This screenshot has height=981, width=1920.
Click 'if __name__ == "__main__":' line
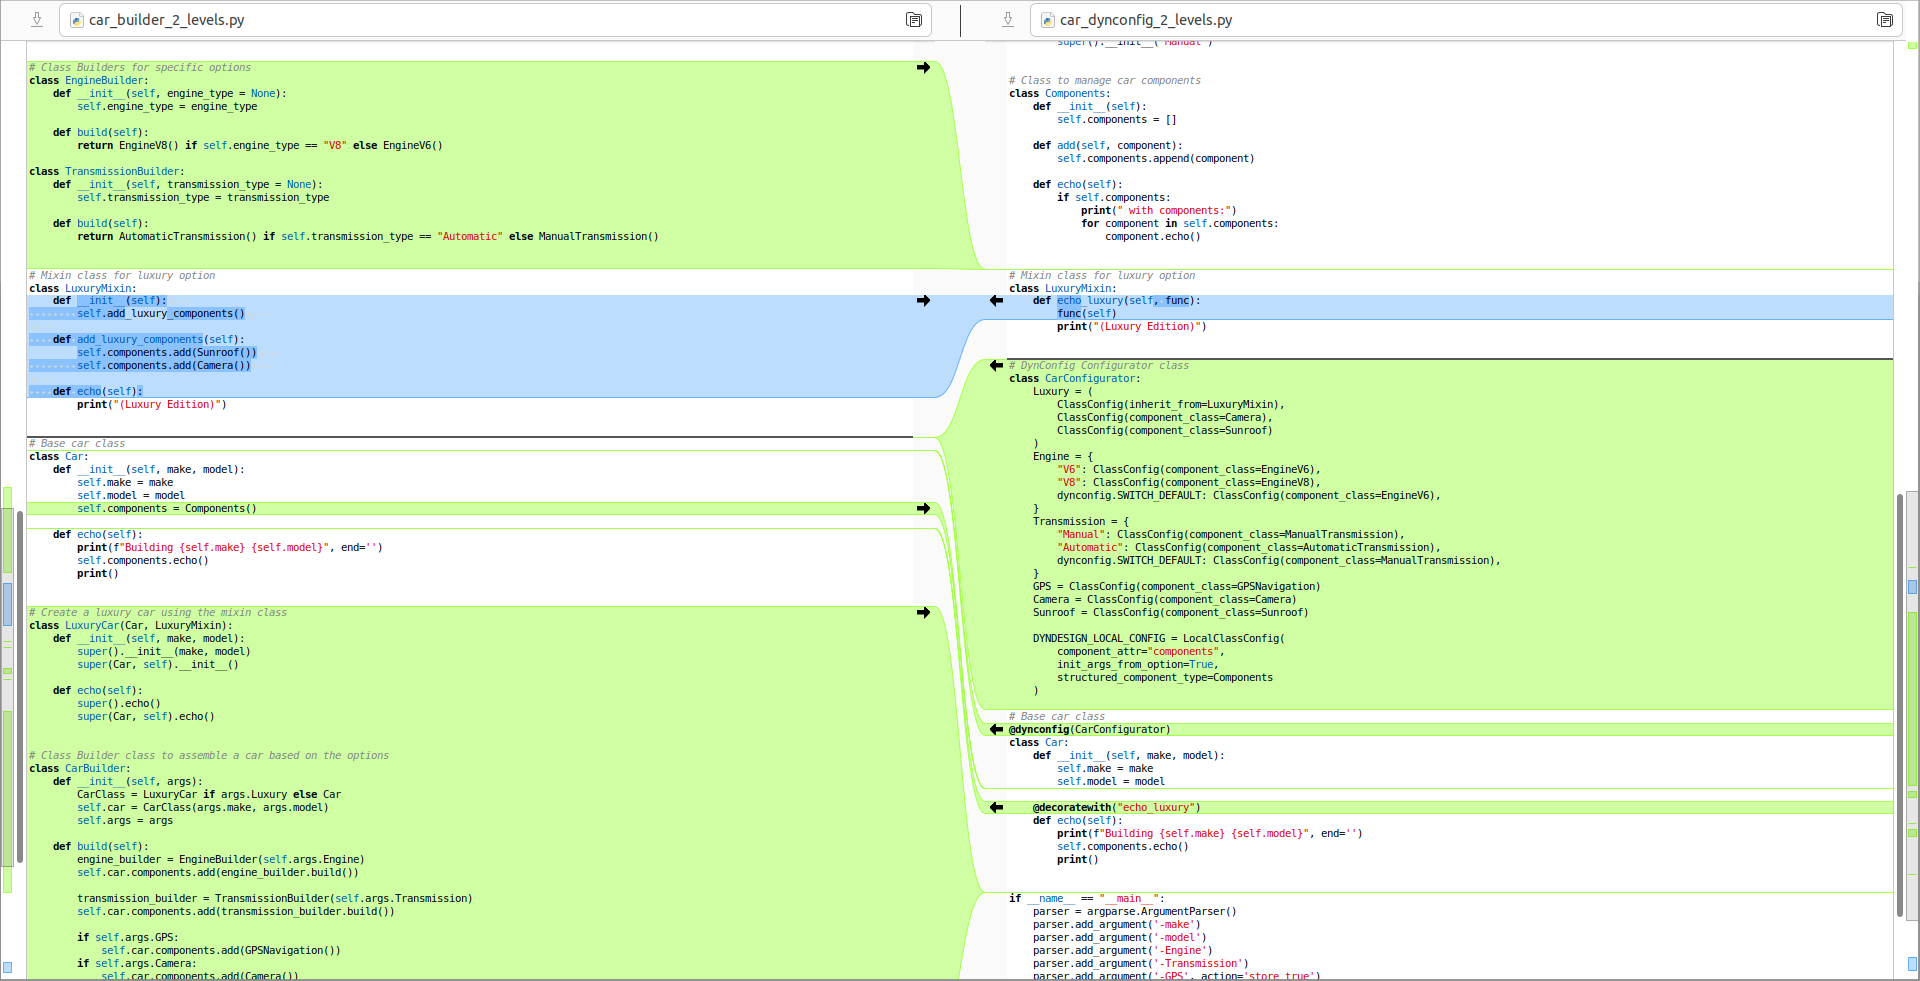(x=1086, y=898)
